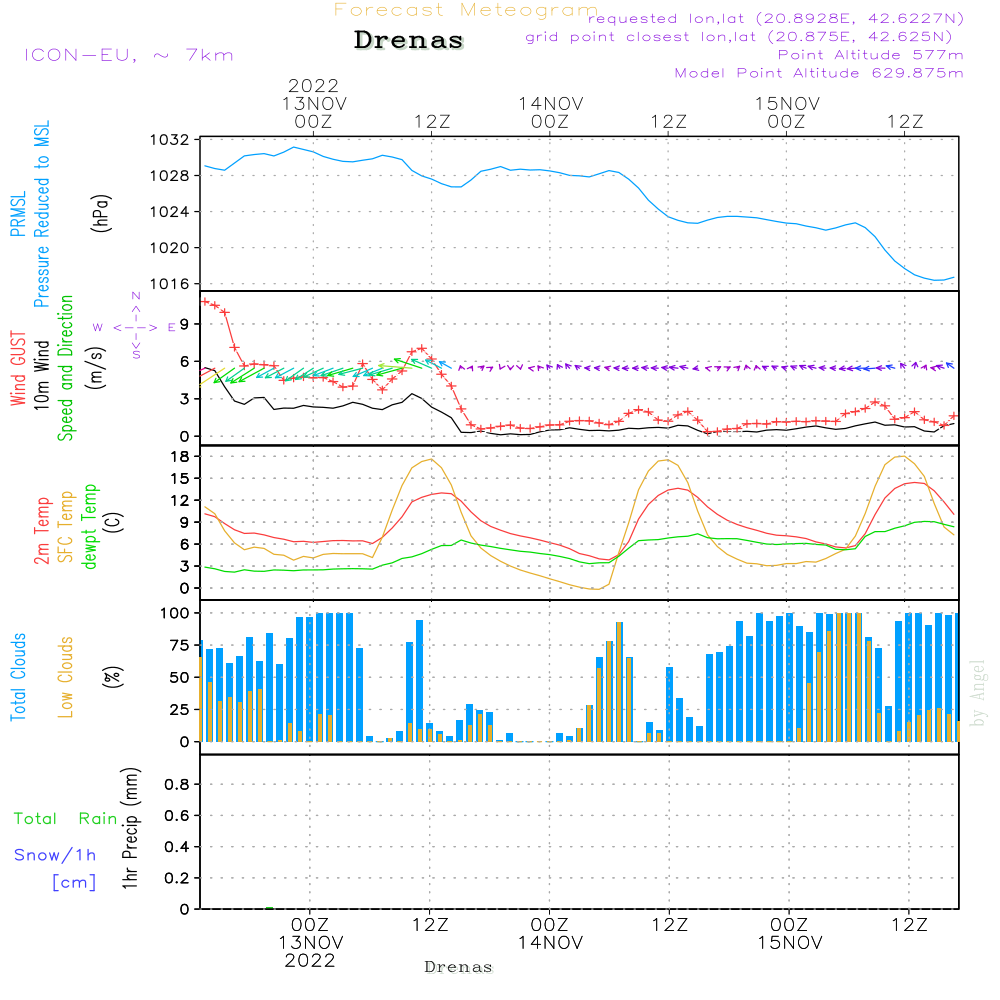Click the 'Pressure Reduced to MSL' label
Viewport: 1000px width, 1000px height.
coord(41,214)
